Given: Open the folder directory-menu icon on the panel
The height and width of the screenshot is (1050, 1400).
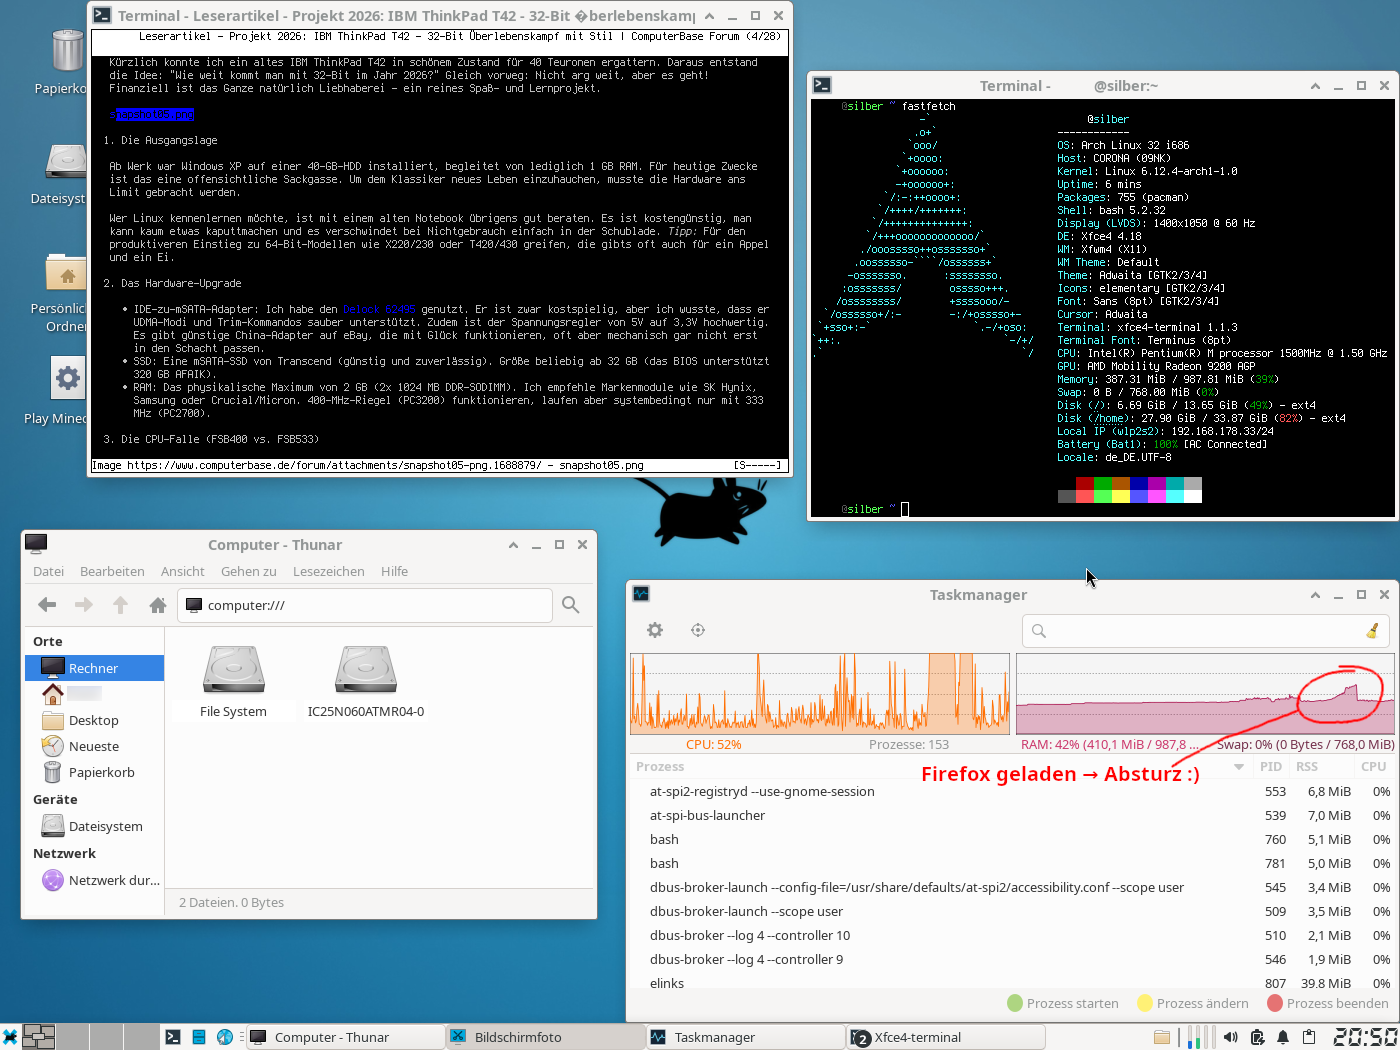Looking at the screenshot, I should [1161, 1037].
